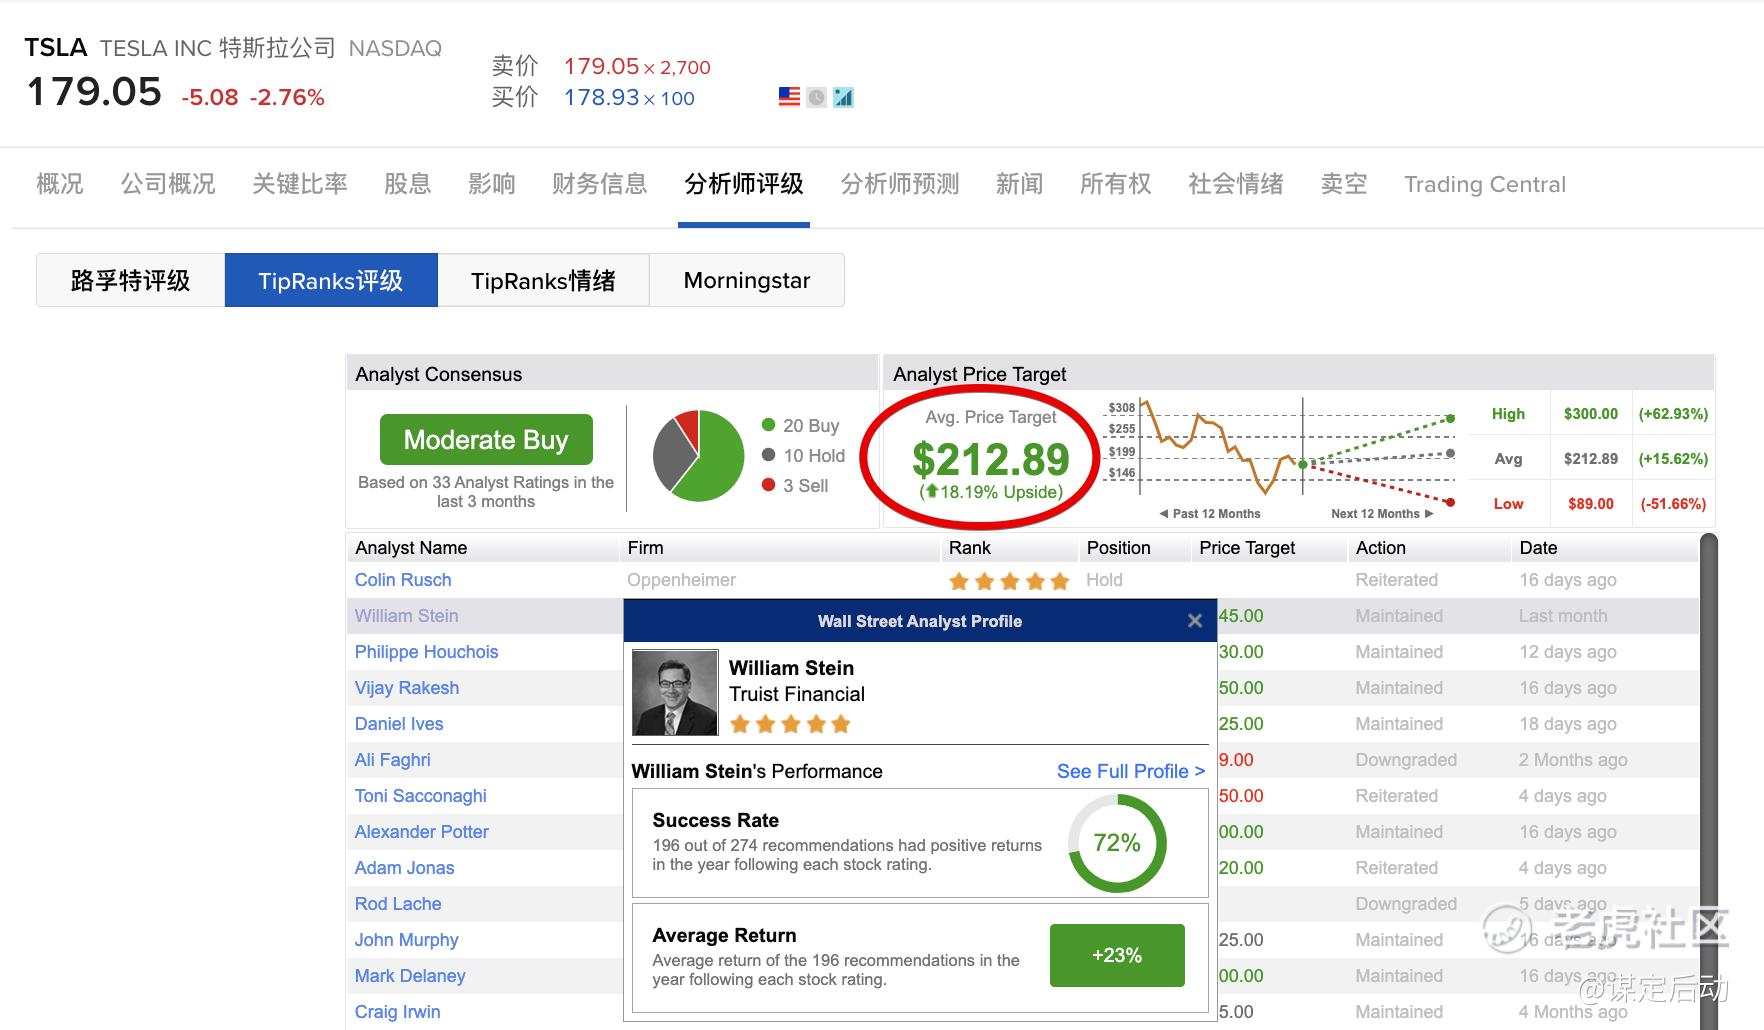Click the Moderate Buy consensus button
1764x1030 pixels.
tap(486, 440)
